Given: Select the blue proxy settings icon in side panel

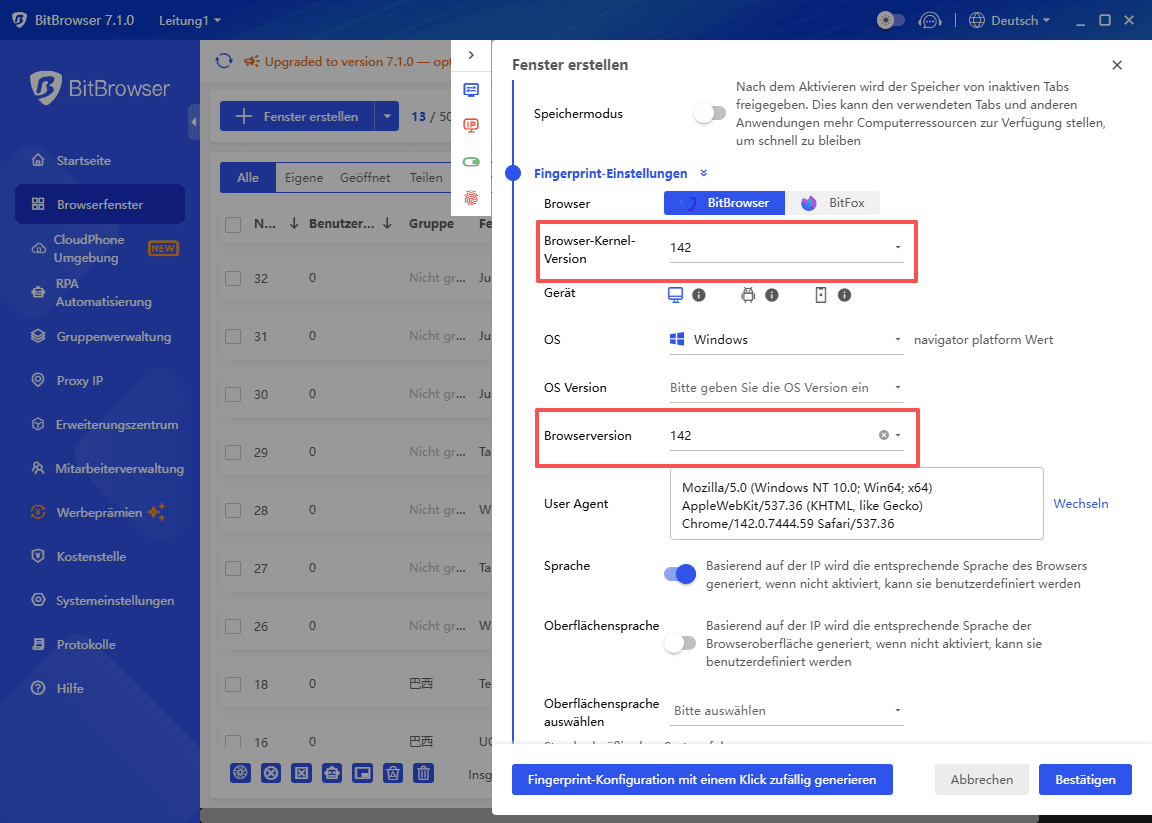Looking at the screenshot, I should pyautogui.click(x=471, y=88).
